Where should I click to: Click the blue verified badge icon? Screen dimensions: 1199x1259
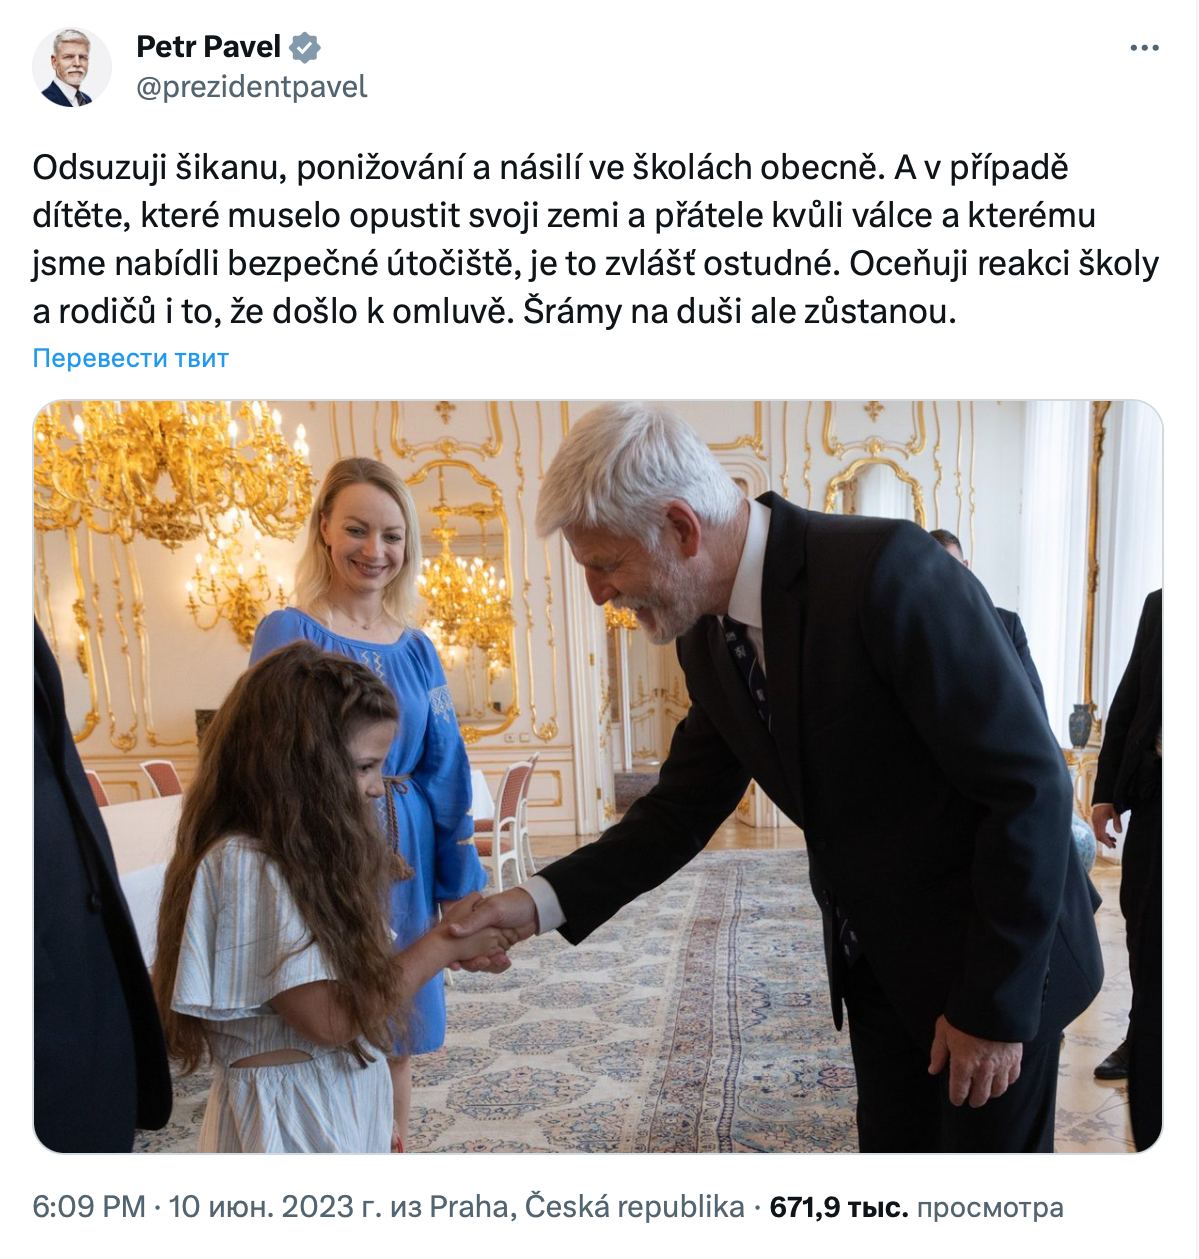coord(306,47)
